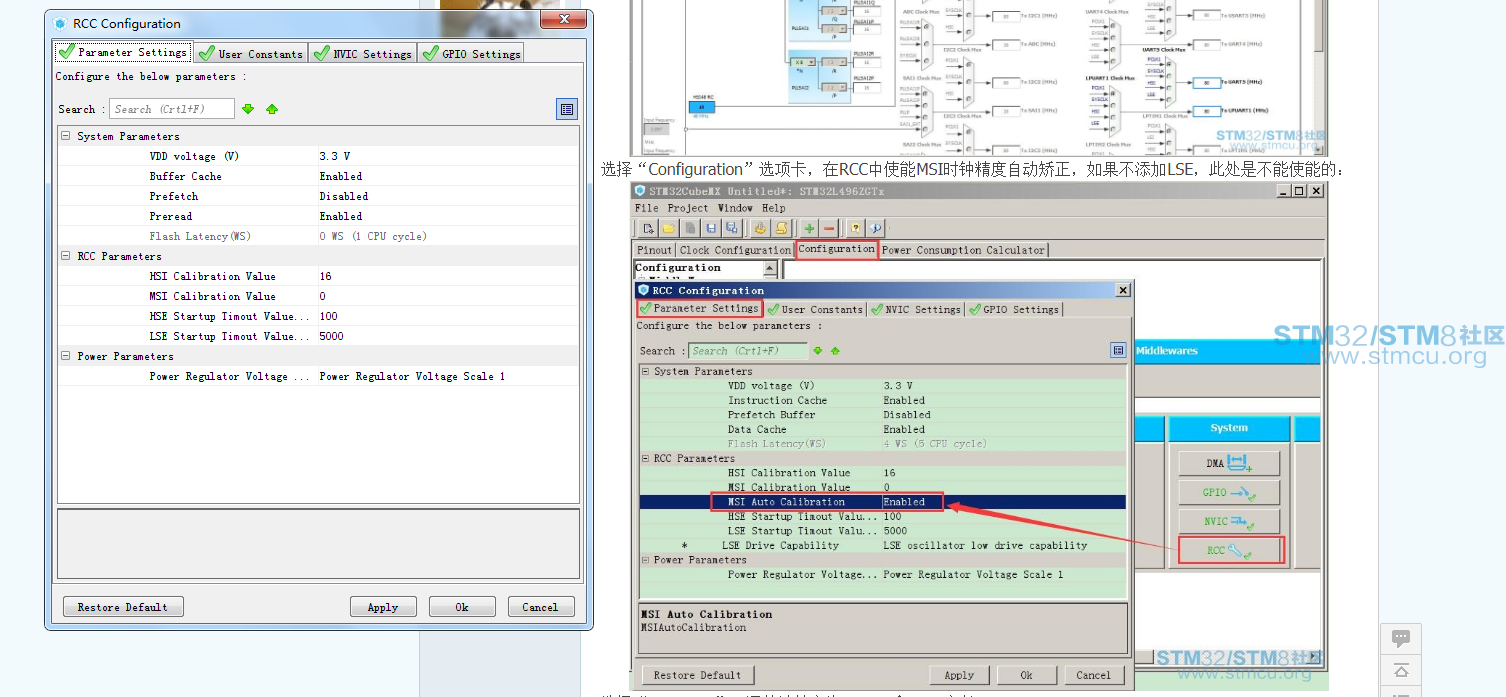Open the File menu in embedded STM32CubeMX window
The width and height of the screenshot is (1506, 697).
click(646, 208)
